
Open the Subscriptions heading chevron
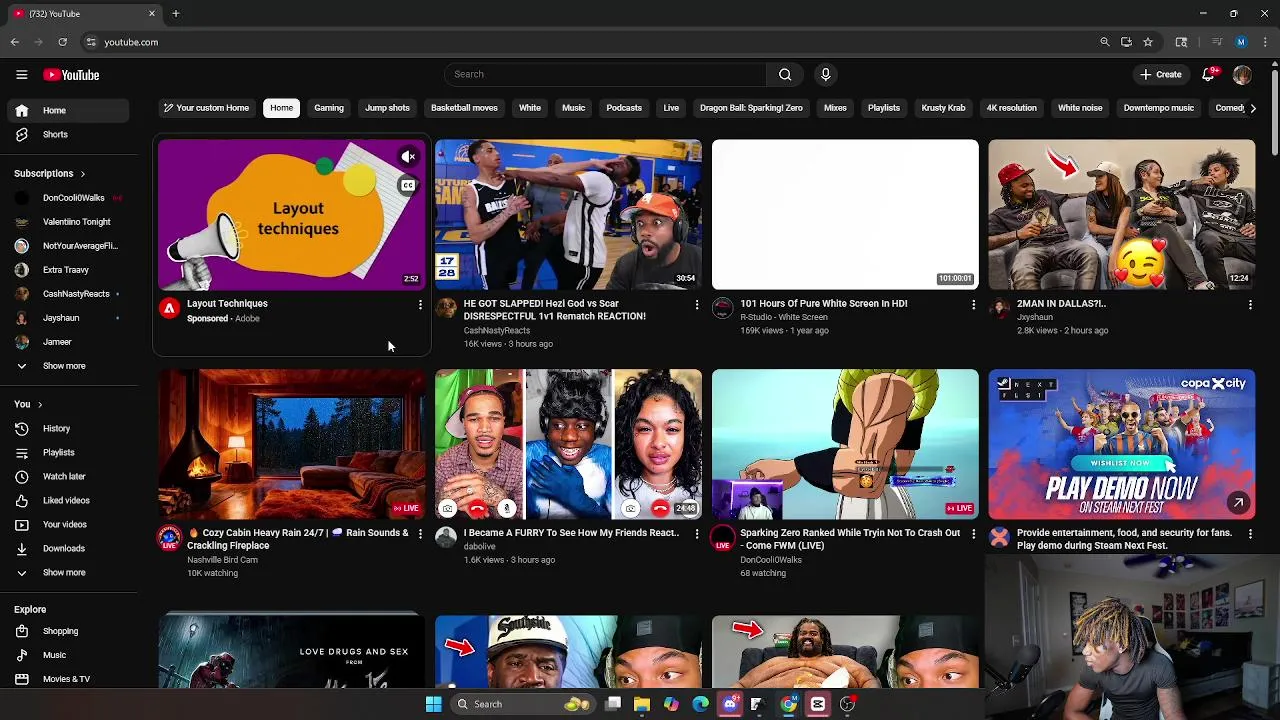coord(82,174)
